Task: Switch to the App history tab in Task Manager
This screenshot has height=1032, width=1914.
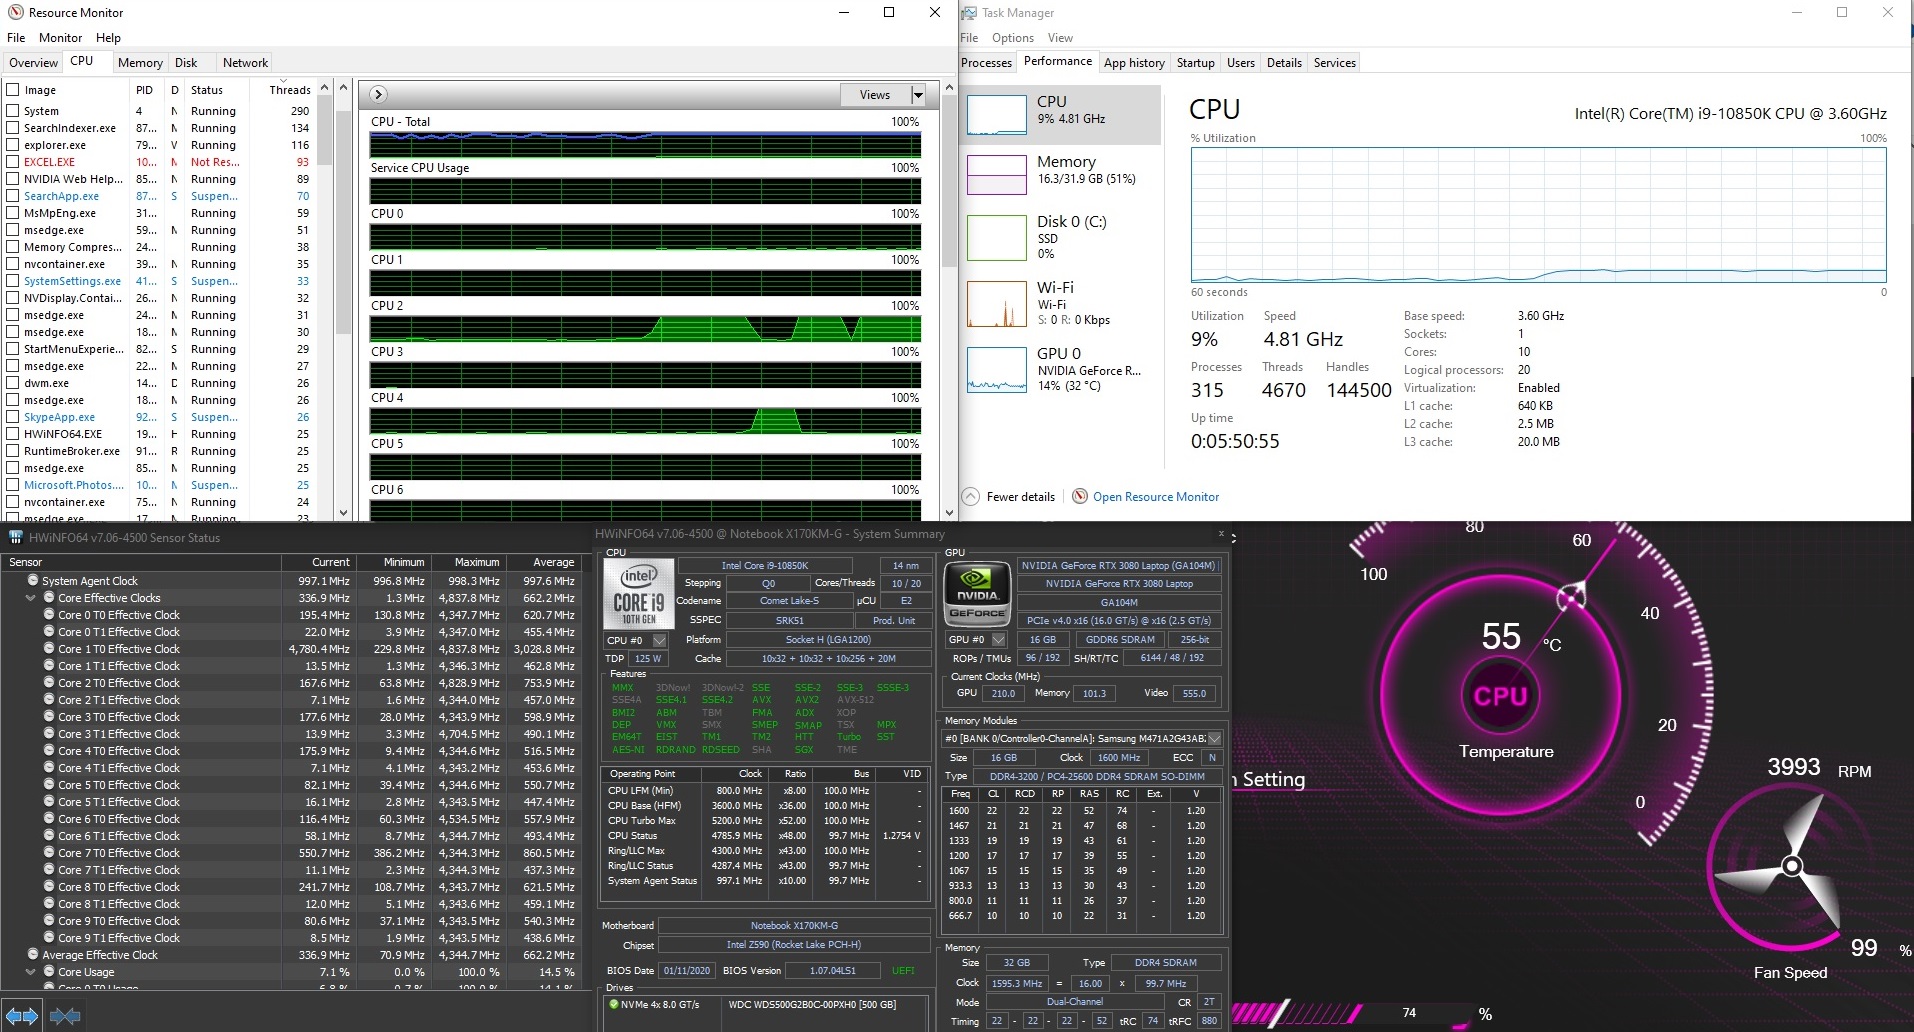Action: 1134,62
